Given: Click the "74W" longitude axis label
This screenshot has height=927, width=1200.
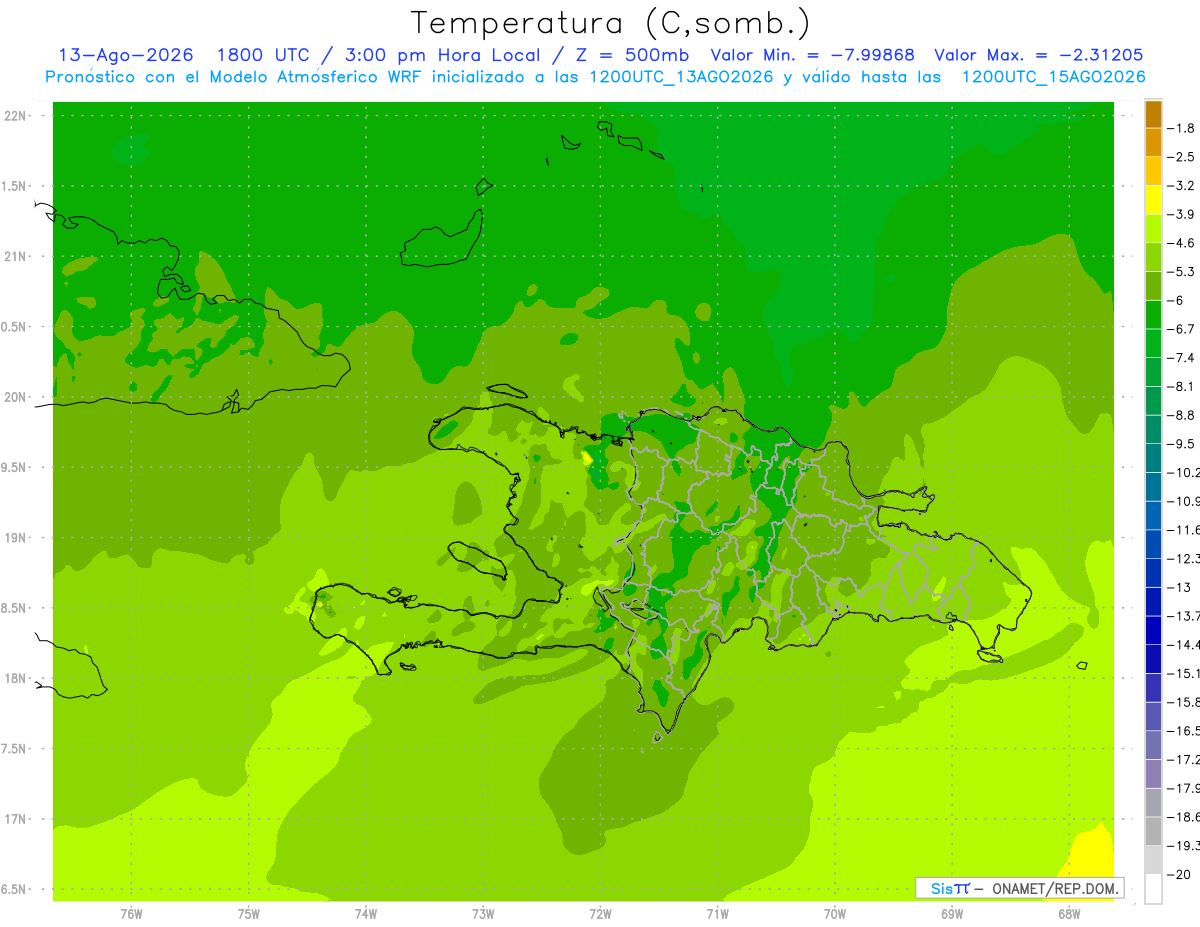Looking at the screenshot, I should pos(365,913).
